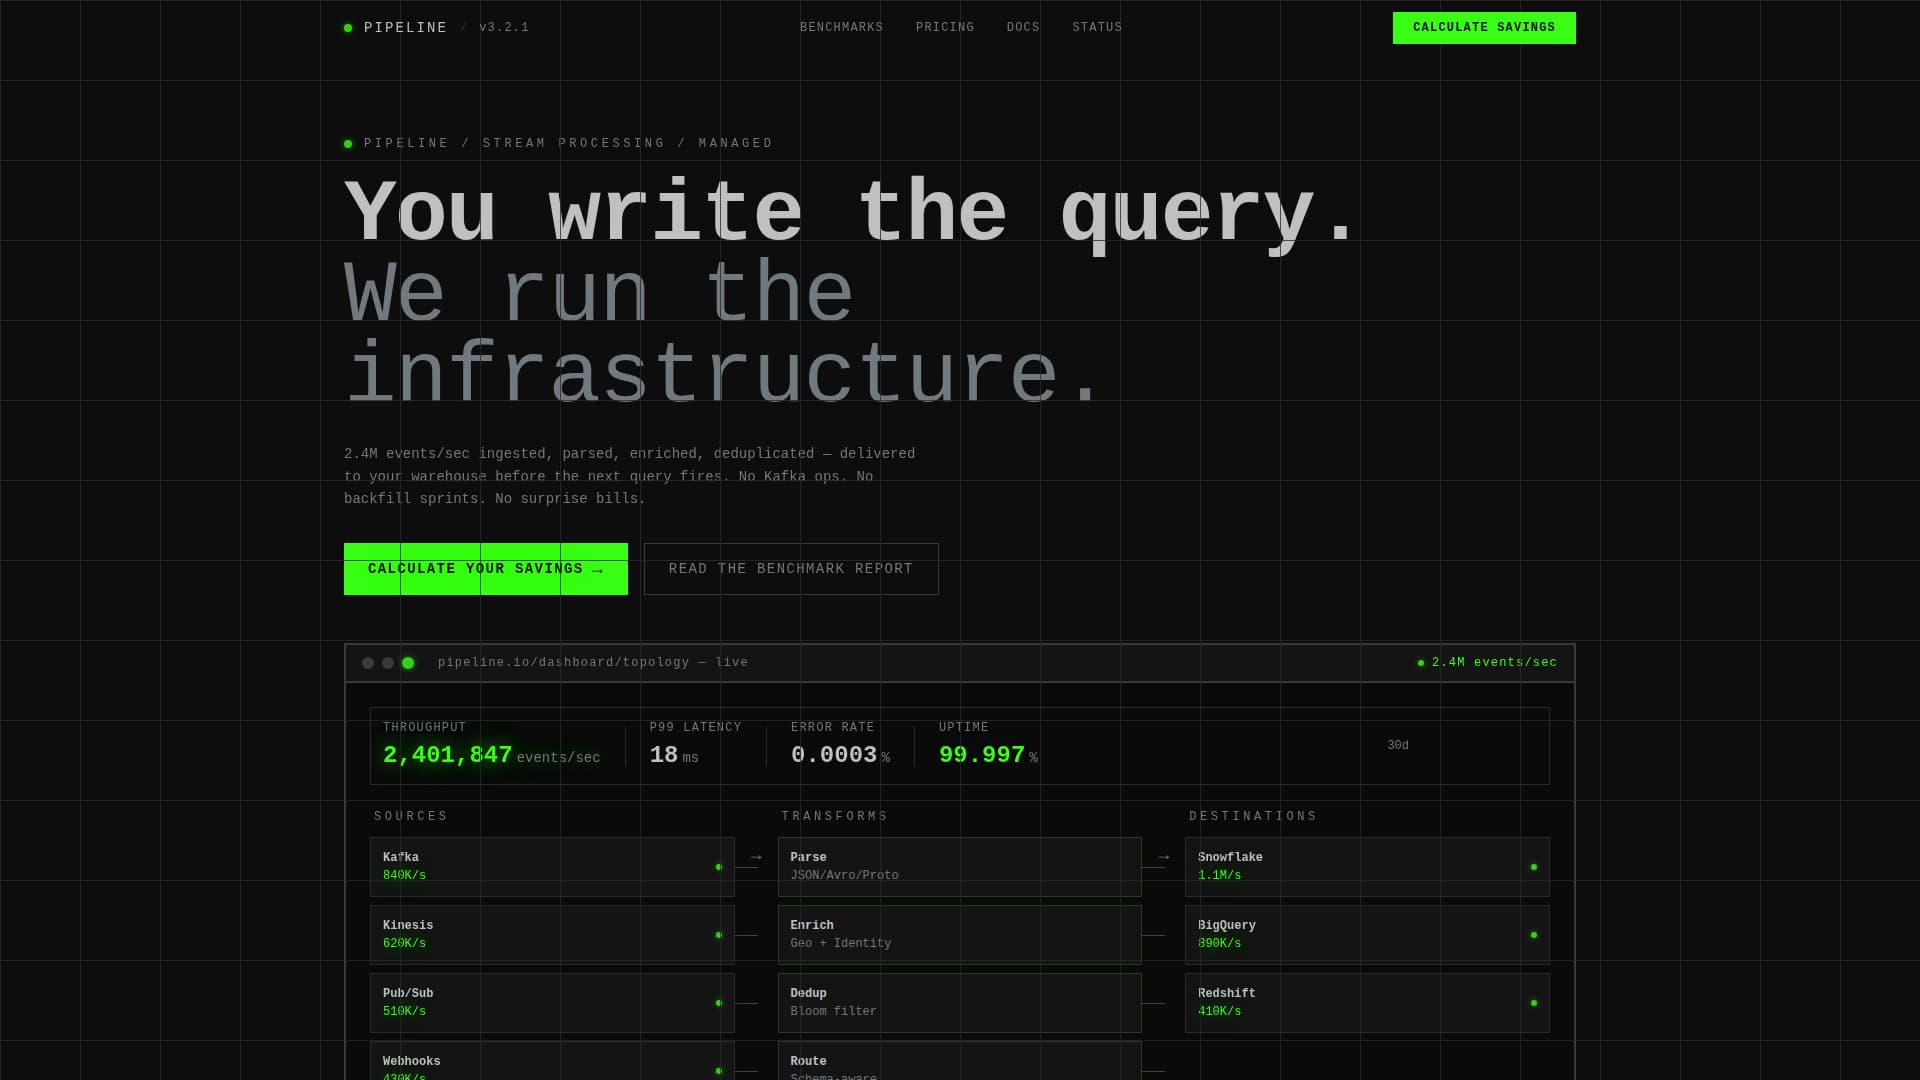
Task: Select the BigQuery destination node
Action: click(x=1367, y=935)
